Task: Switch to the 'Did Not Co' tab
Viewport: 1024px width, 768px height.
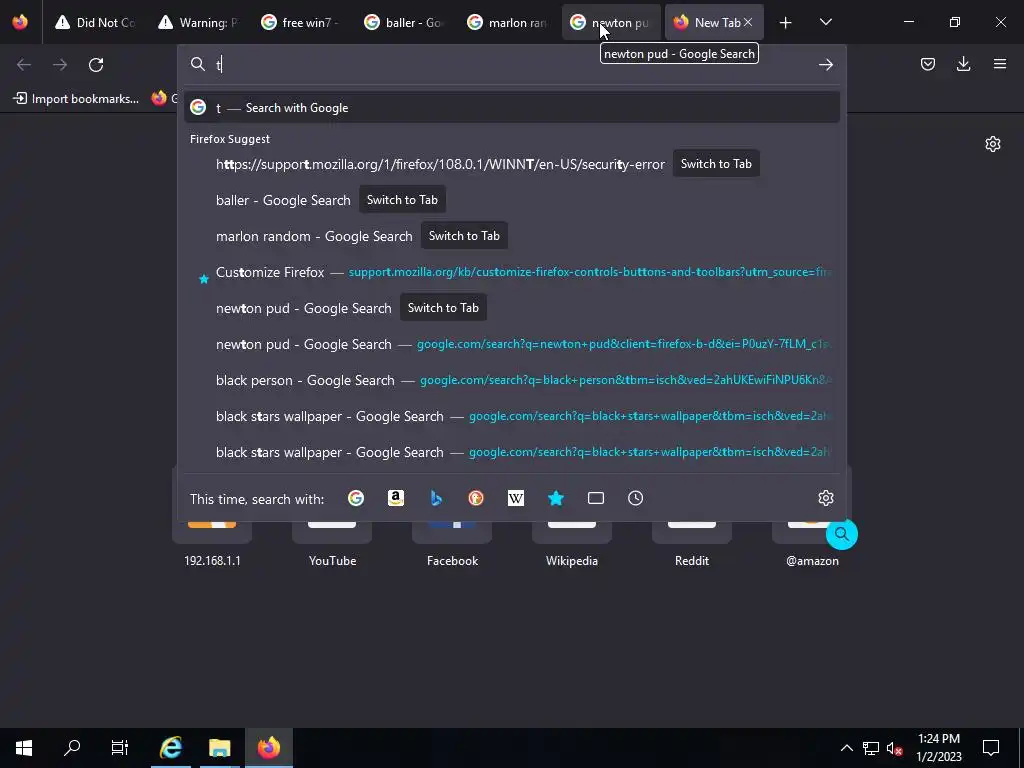Action: click(x=95, y=23)
